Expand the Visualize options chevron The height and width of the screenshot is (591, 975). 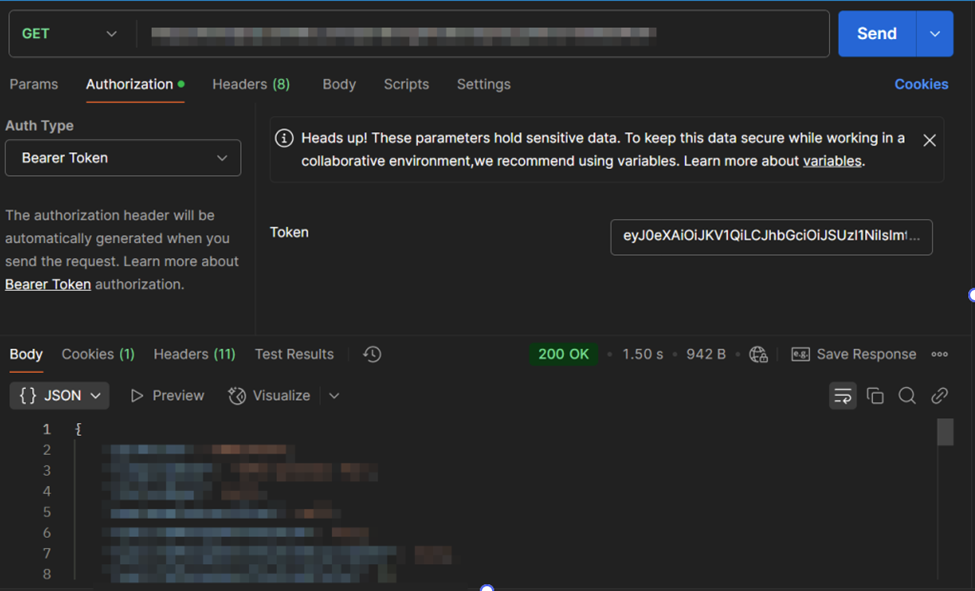[334, 396]
